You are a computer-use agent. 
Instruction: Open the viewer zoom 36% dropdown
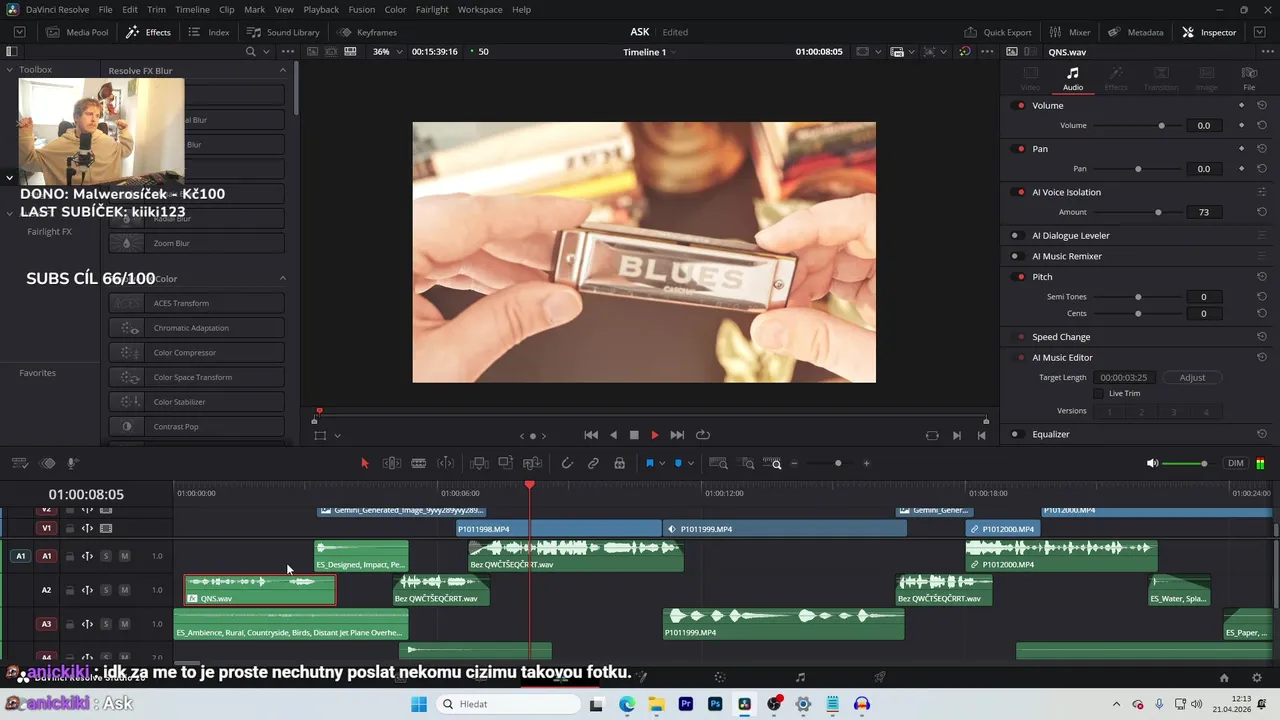387,52
